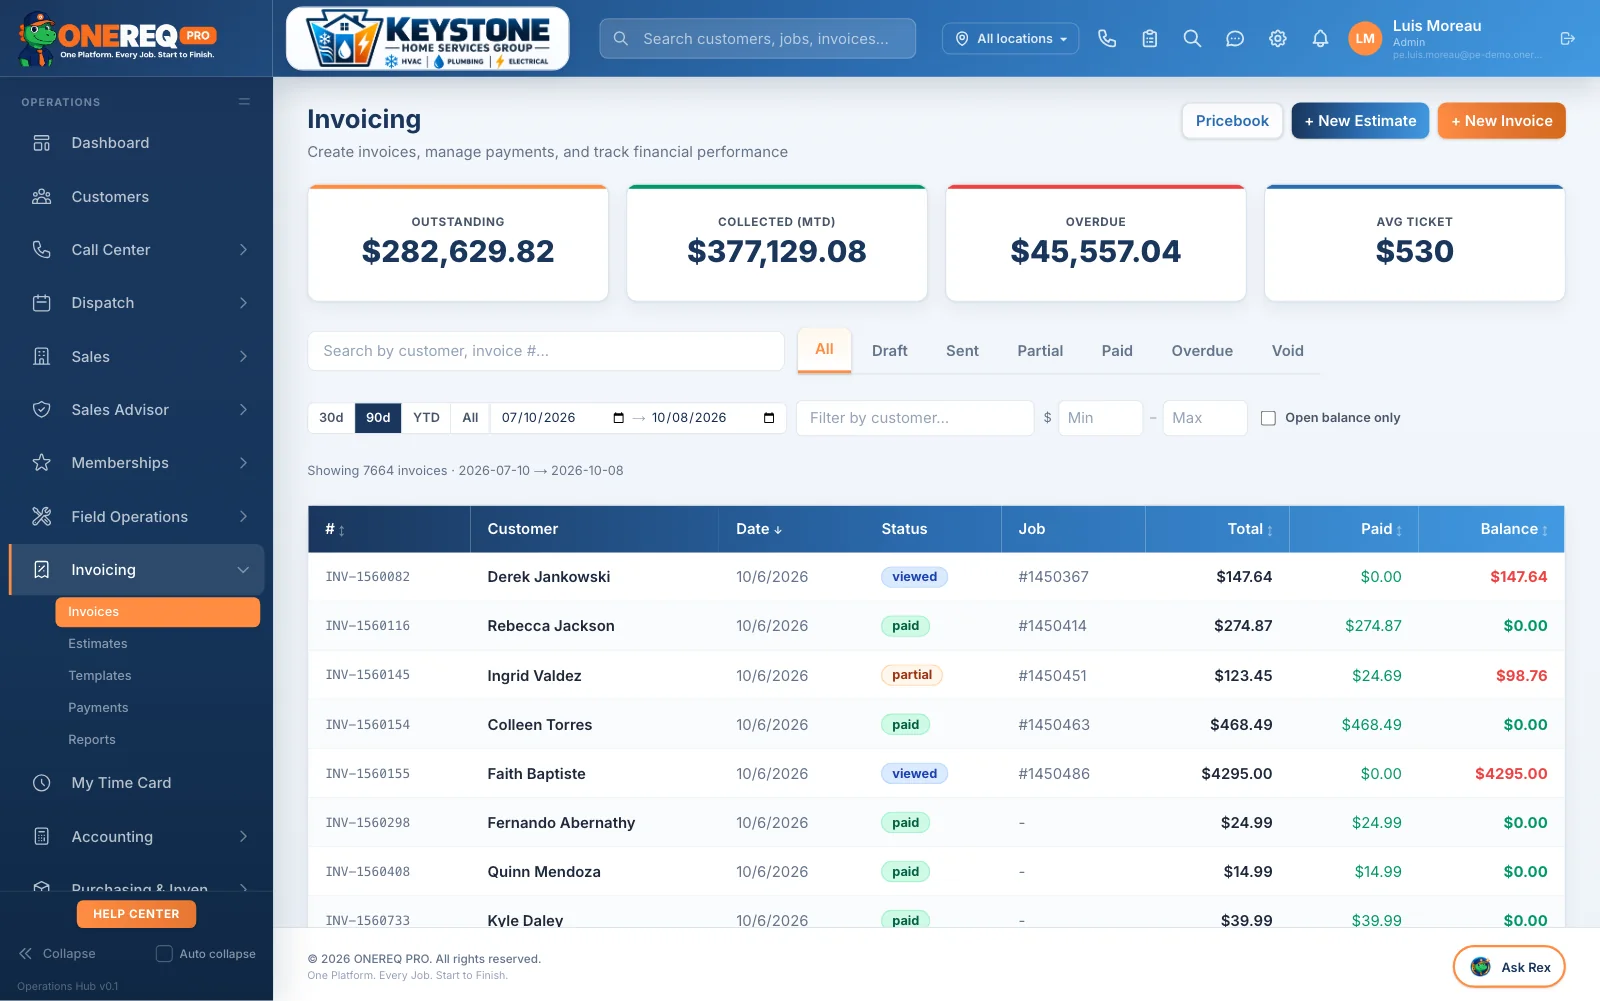Screen dimensions: 1600x1001
Task: Click the logout arrow icon
Action: pyautogui.click(x=1567, y=38)
